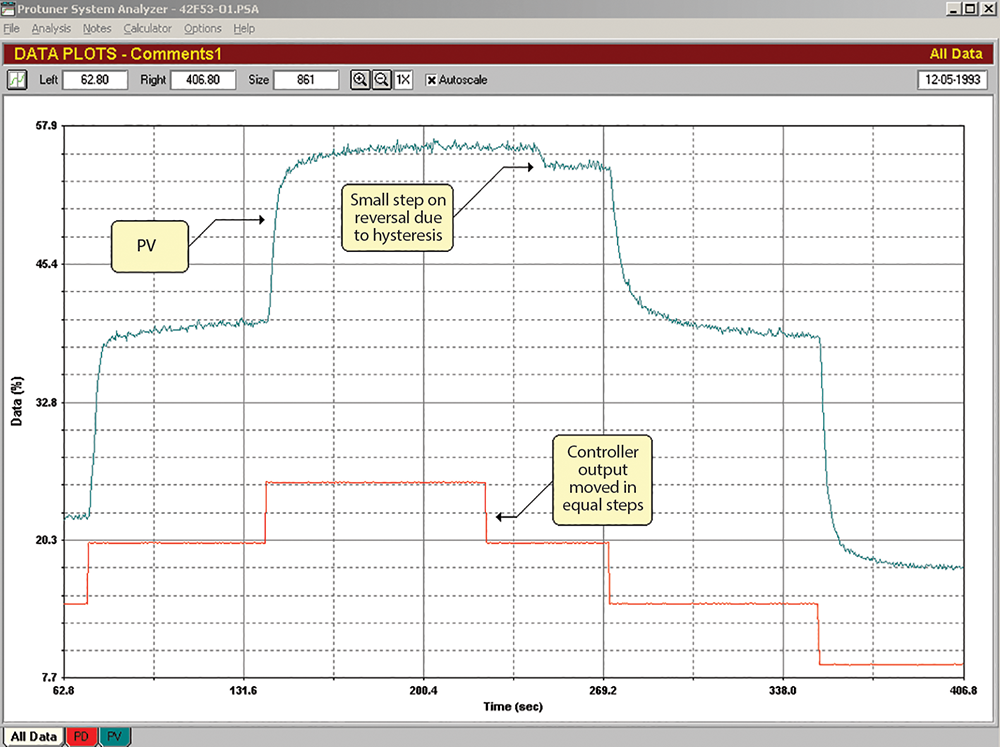Click the zoom in magnifier icon
Image resolution: width=1000 pixels, height=747 pixels.
360,80
